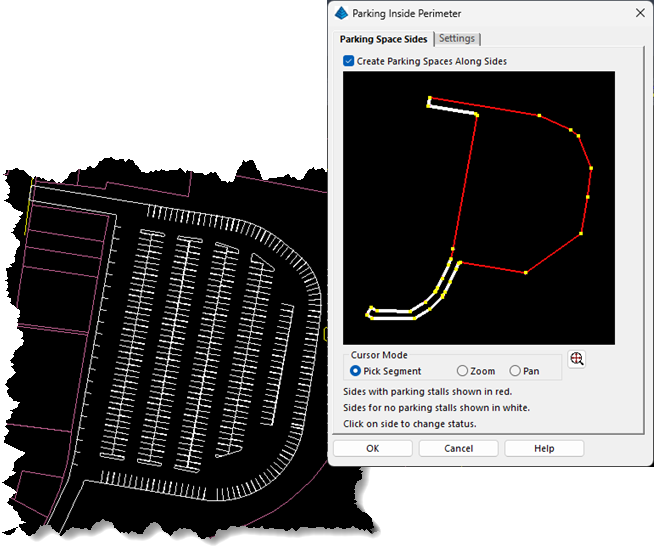Click the zoom extents magnifier icon
Image resolution: width=654 pixels, height=547 pixels.
(x=576, y=359)
